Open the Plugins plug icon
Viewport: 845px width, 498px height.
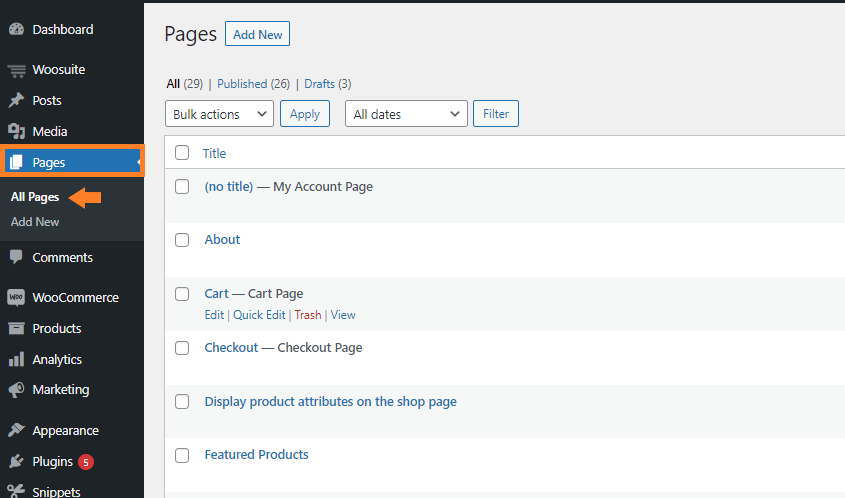[17, 461]
